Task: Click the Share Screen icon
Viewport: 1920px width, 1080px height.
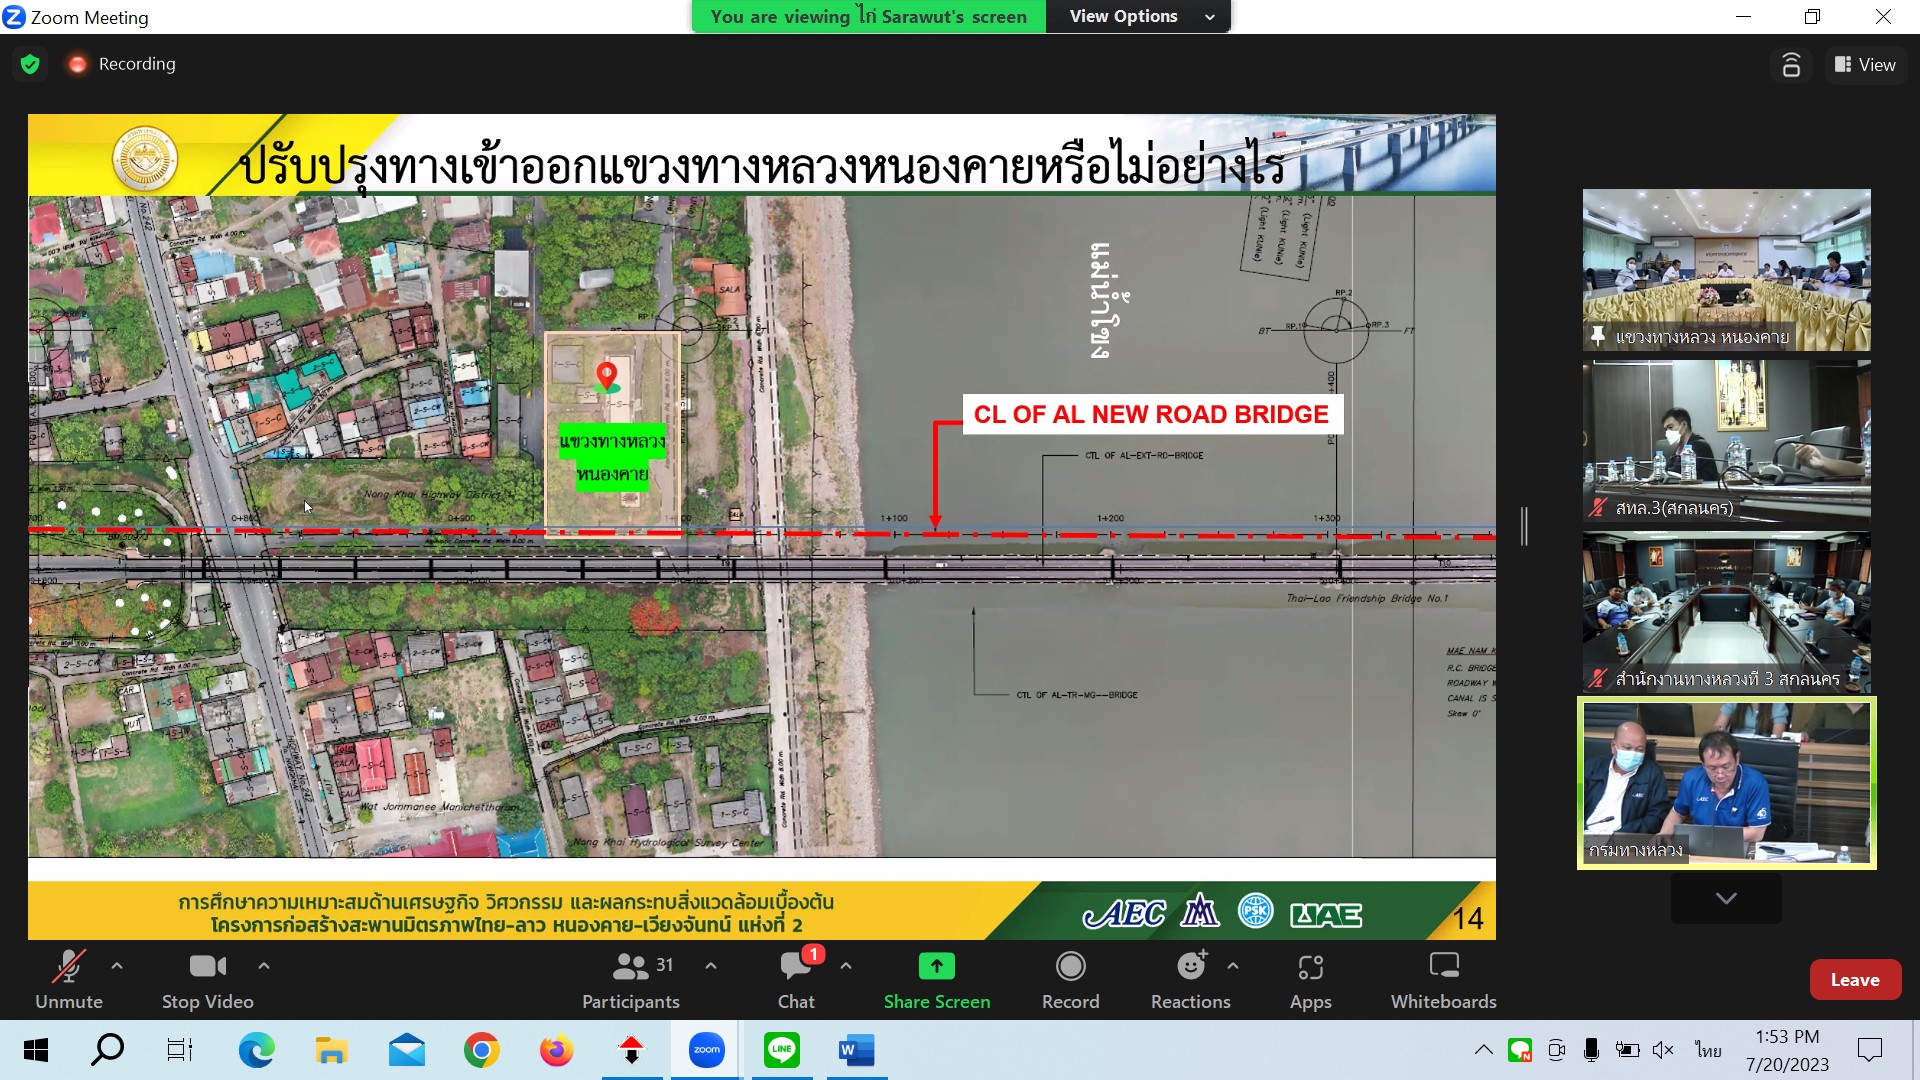Action: (936, 967)
